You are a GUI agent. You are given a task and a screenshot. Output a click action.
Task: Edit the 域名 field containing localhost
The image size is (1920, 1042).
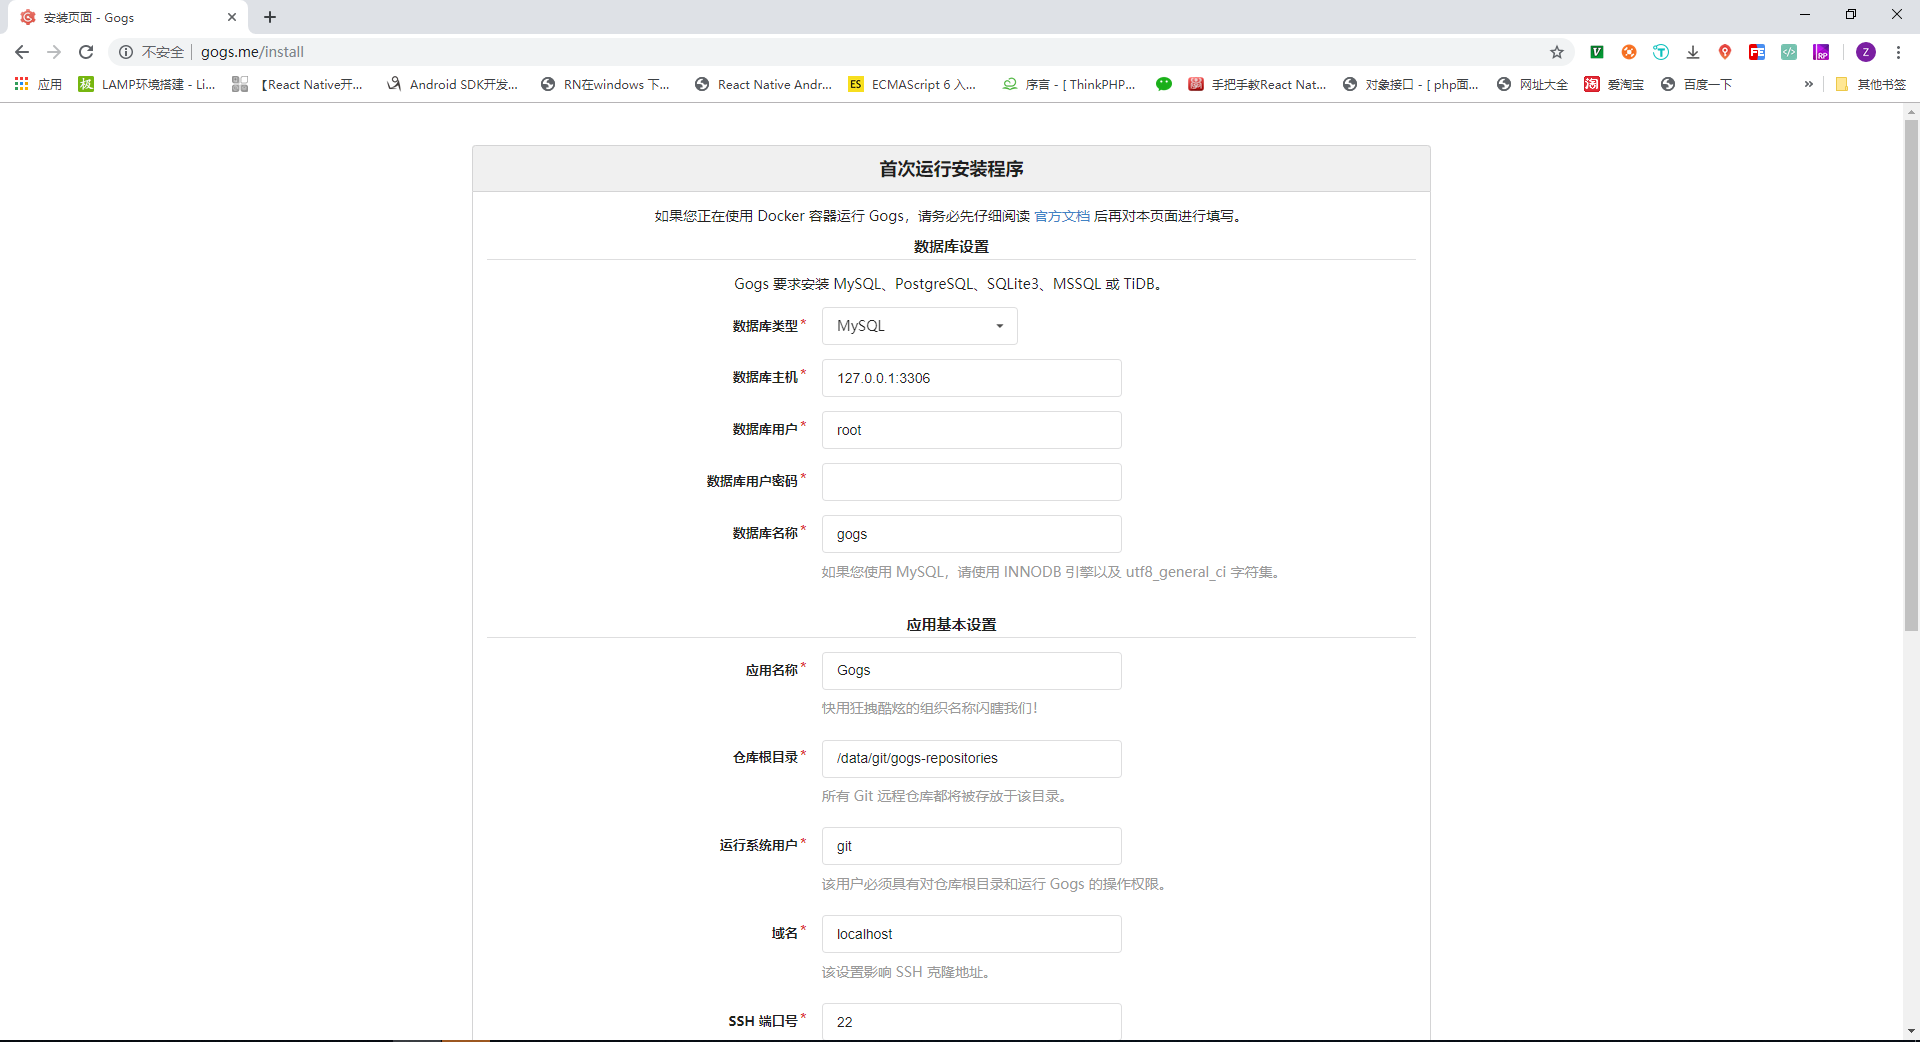point(972,934)
